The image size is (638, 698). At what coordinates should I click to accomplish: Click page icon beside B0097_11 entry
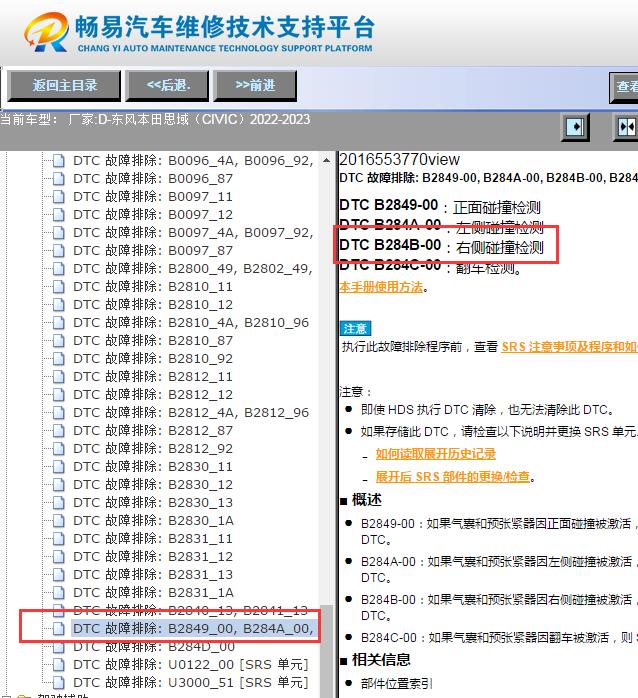(58, 196)
